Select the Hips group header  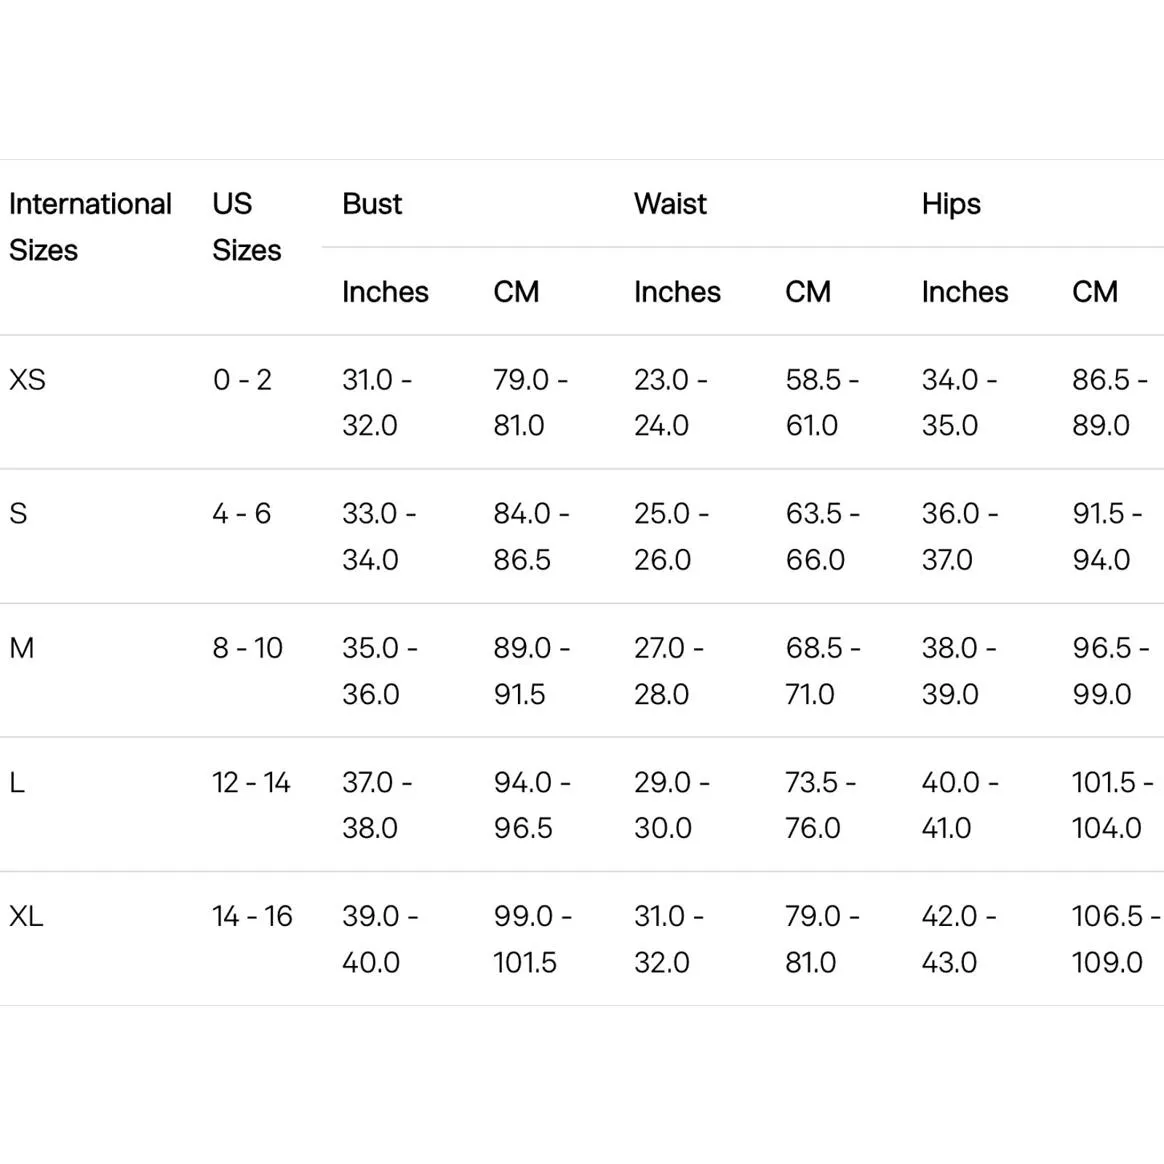(951, 204)
